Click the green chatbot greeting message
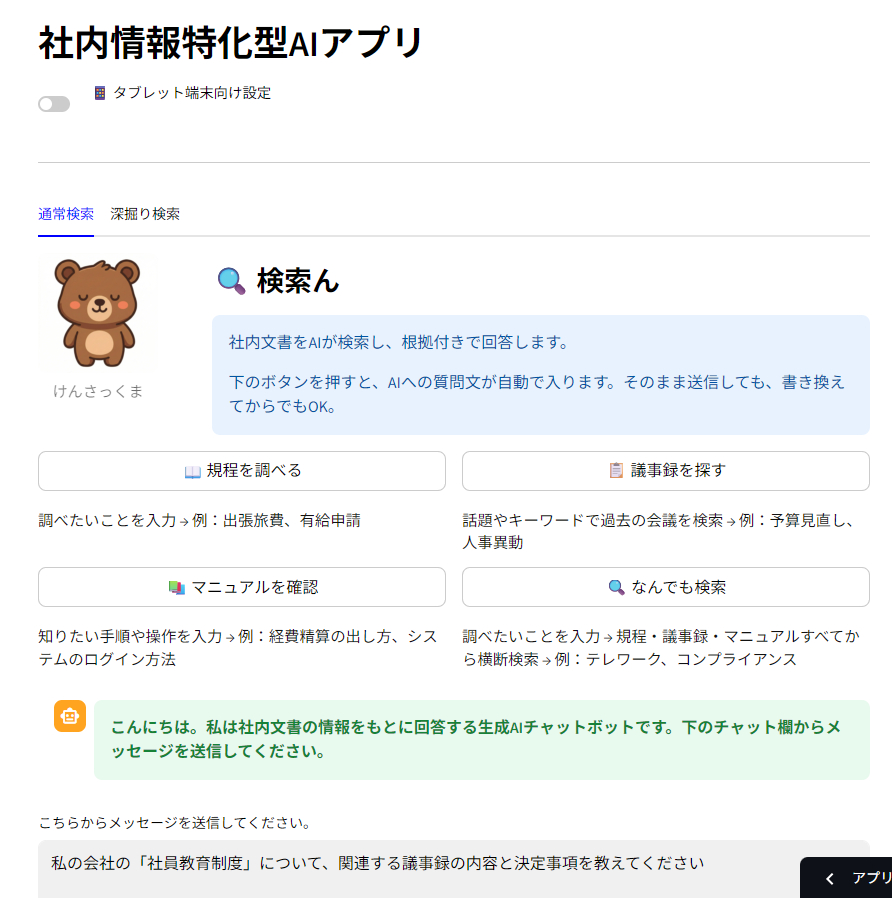The height and width of the screenshot is (898, 892). tap(481, 739)
